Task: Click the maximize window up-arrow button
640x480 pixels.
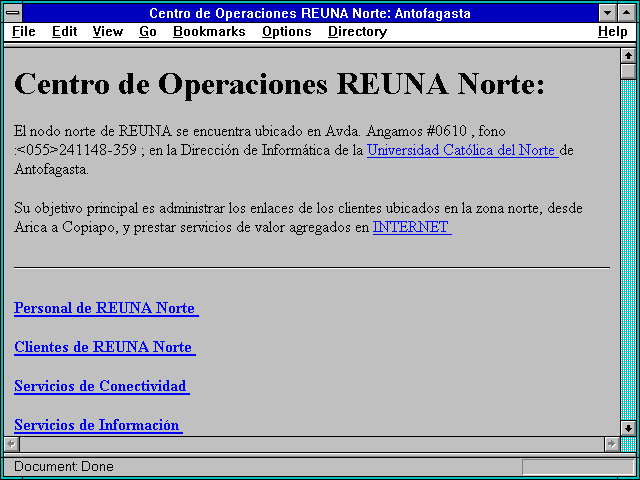Action: pyautogui.click(x=626, y=13)
